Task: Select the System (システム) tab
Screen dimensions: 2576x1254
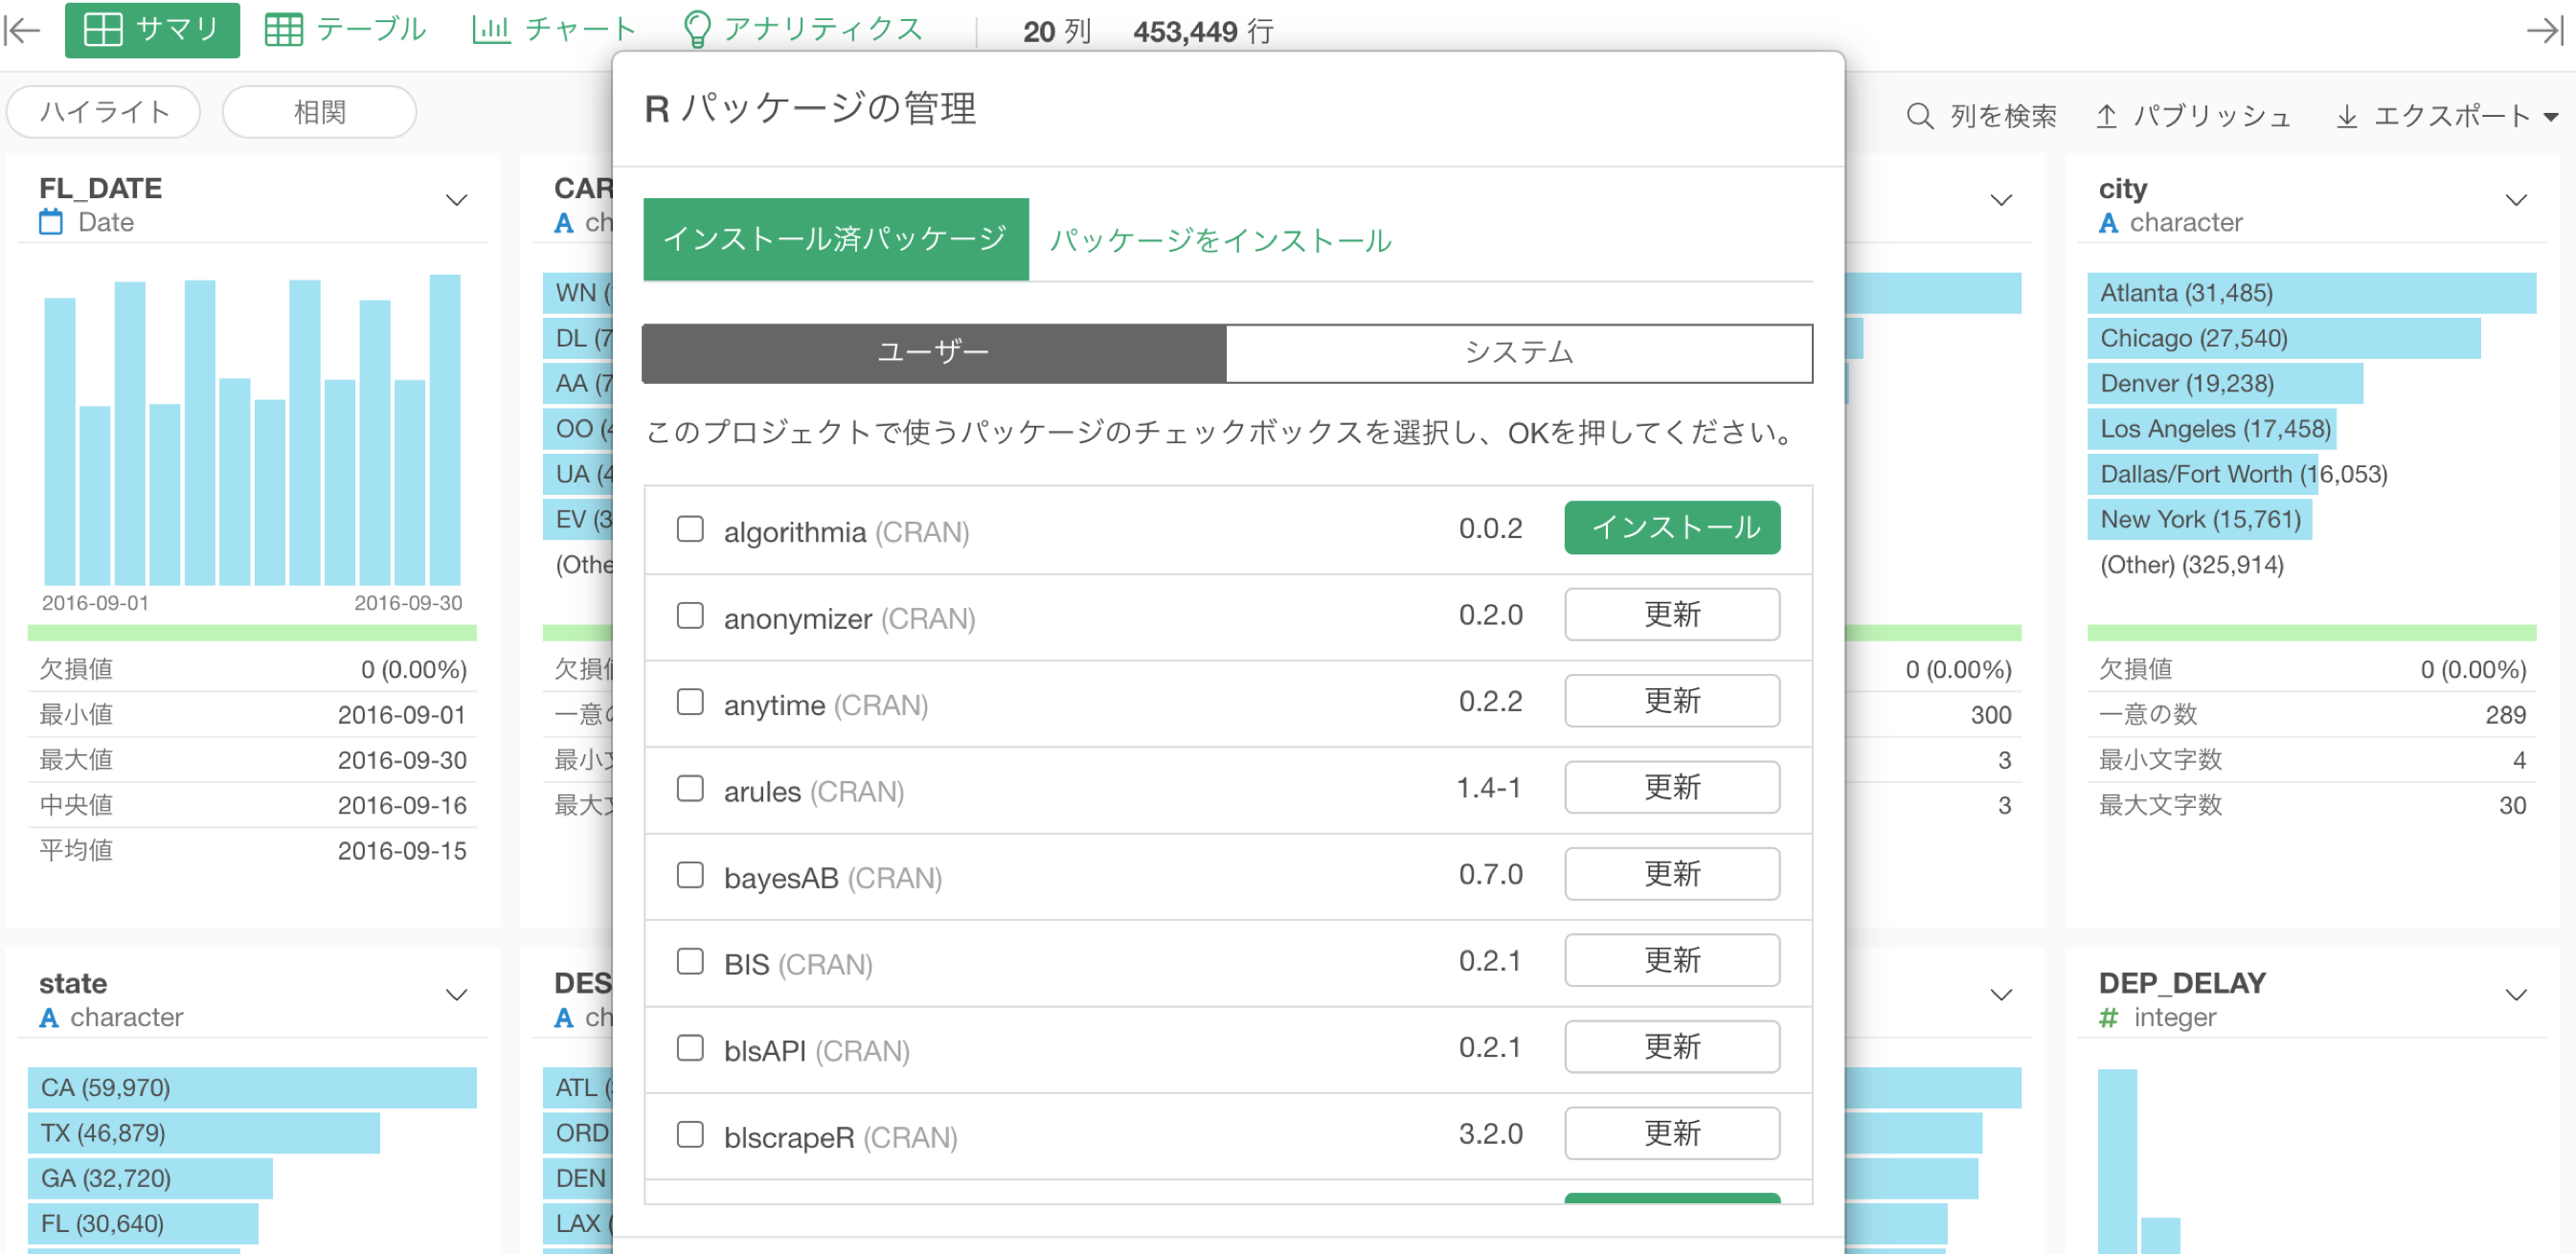Action: [1518, 352]
